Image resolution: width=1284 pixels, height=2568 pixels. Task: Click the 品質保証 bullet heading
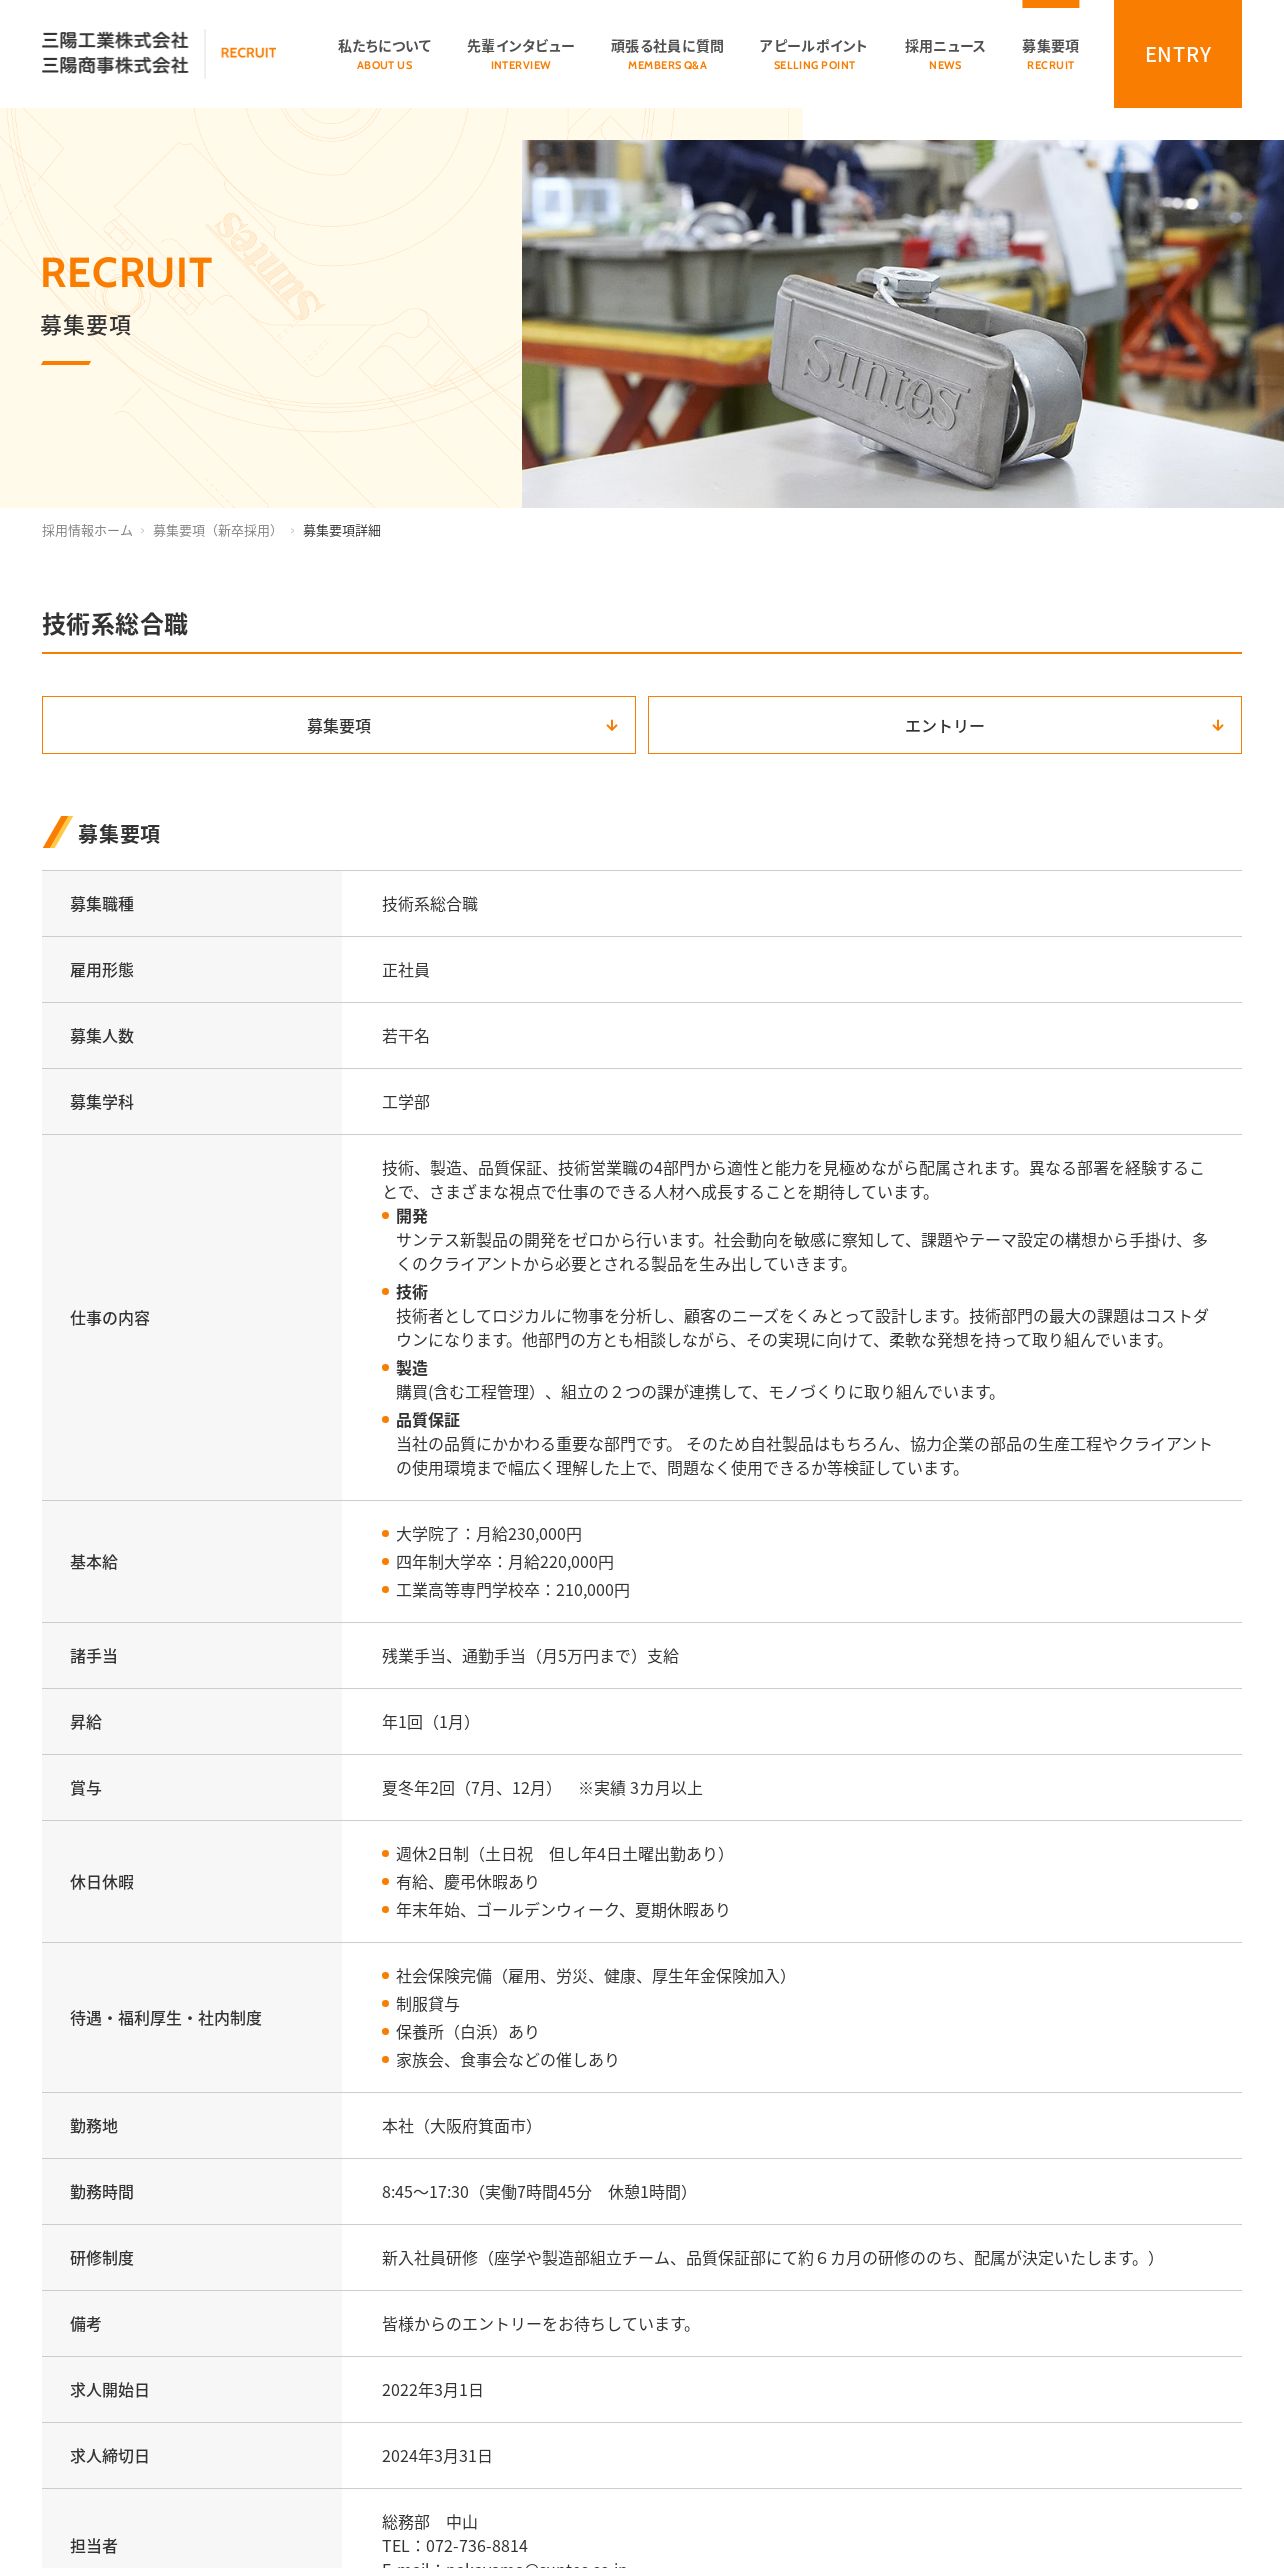point(428,1420)
